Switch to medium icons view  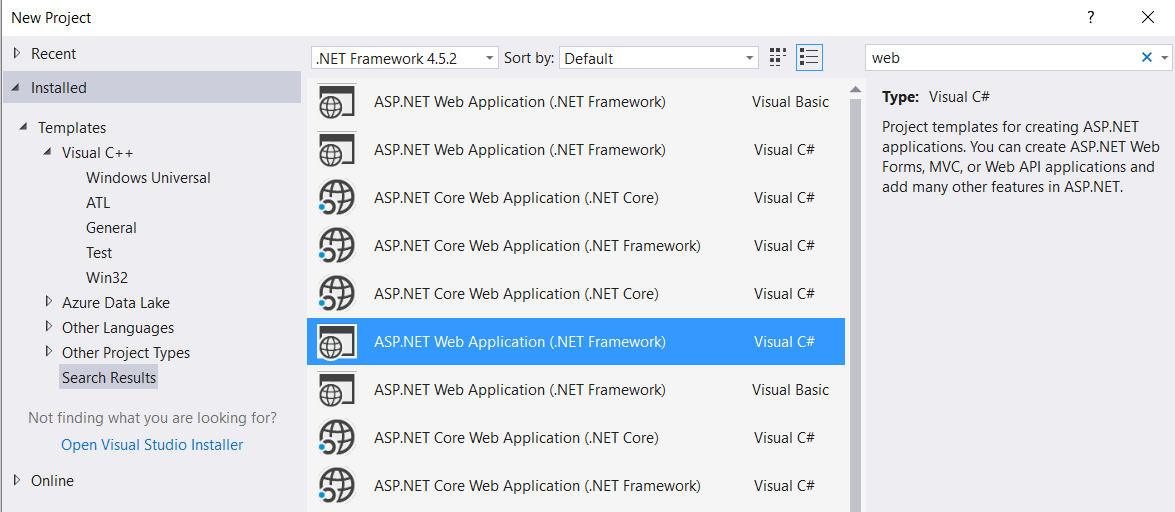[x=779, y=58]
